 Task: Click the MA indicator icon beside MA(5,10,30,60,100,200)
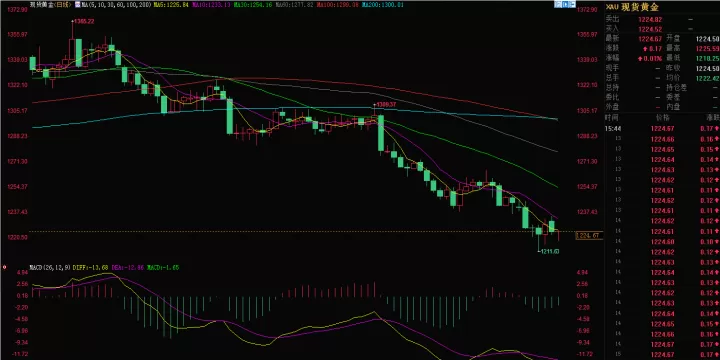(x=79, y=4)
